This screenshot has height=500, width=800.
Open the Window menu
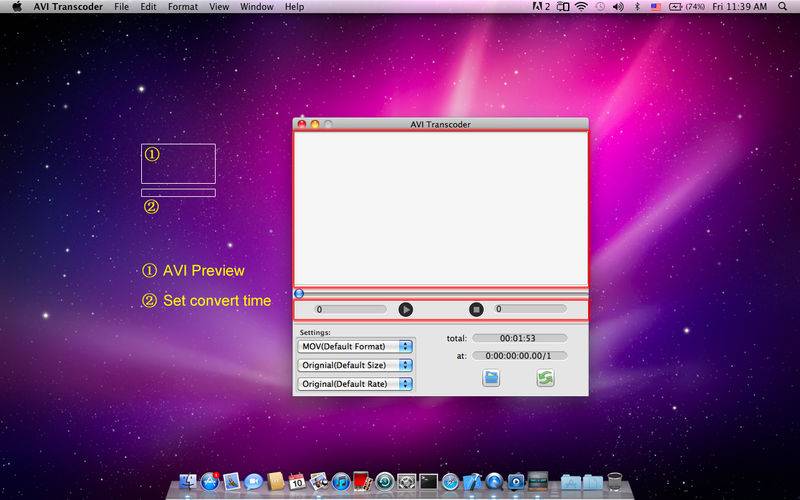[257, 7]
